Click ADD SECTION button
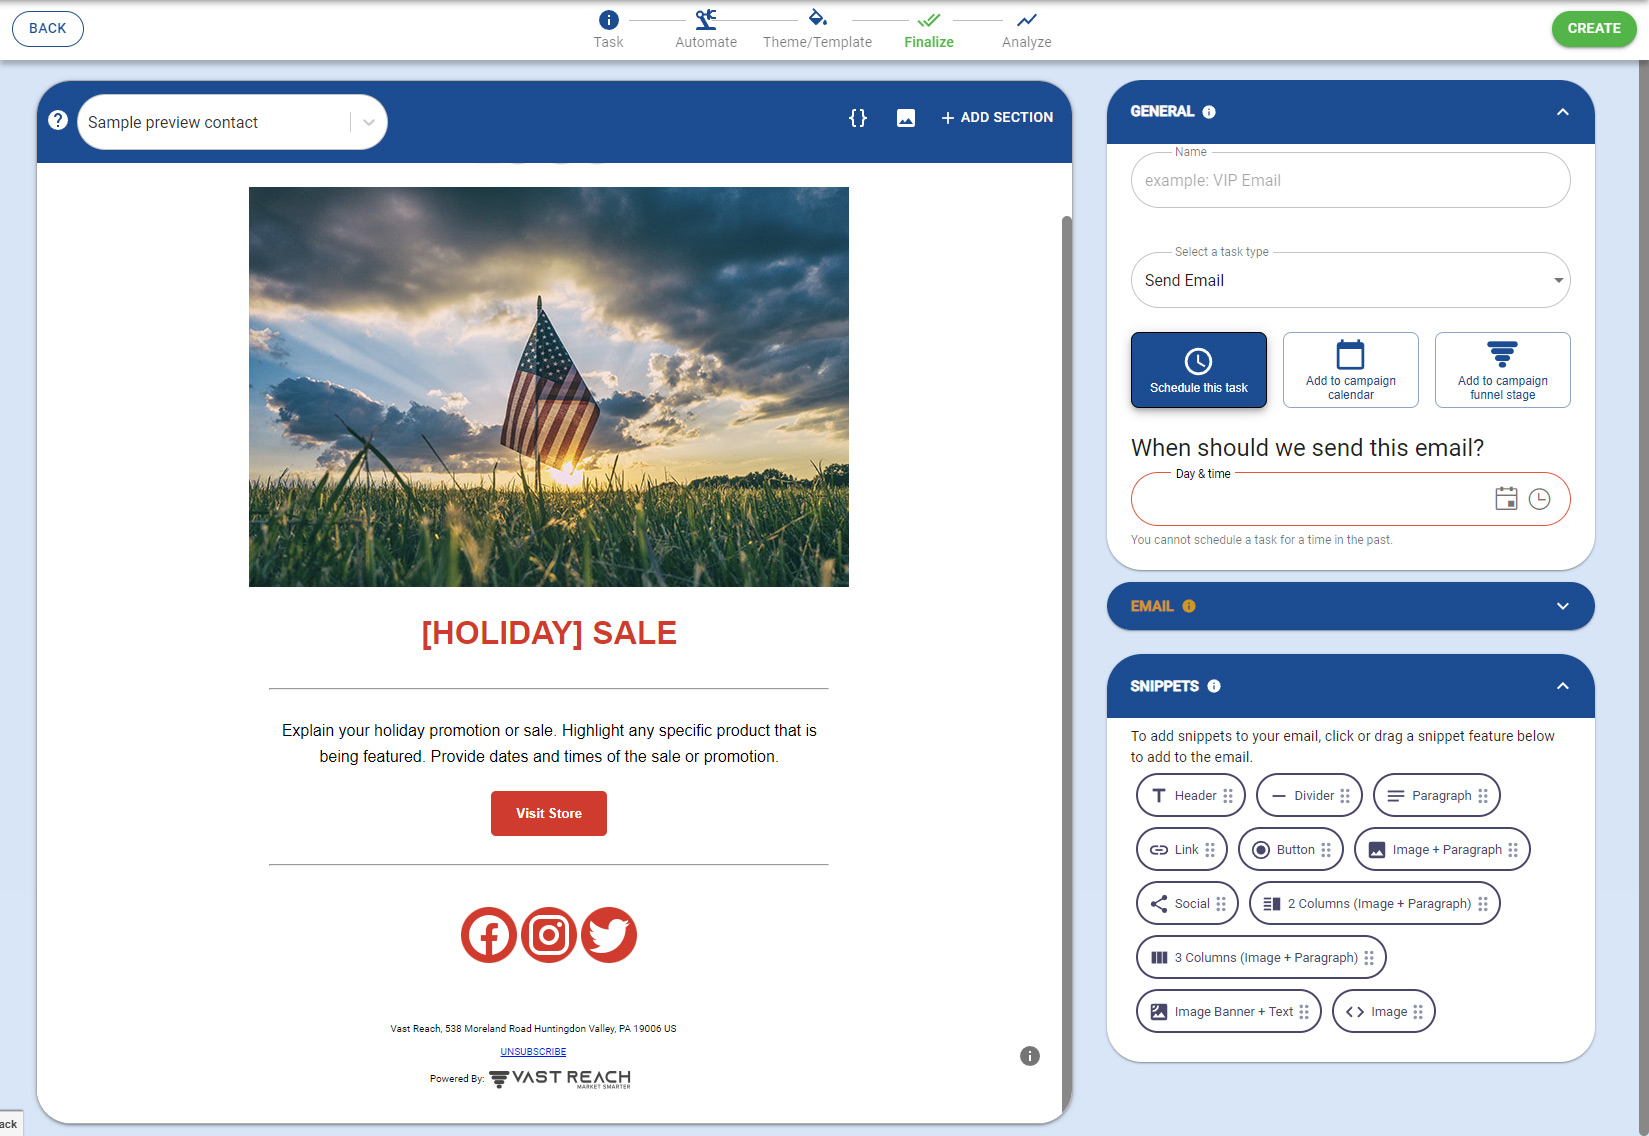This screenshot has height=1136, width=1649. 997,118
